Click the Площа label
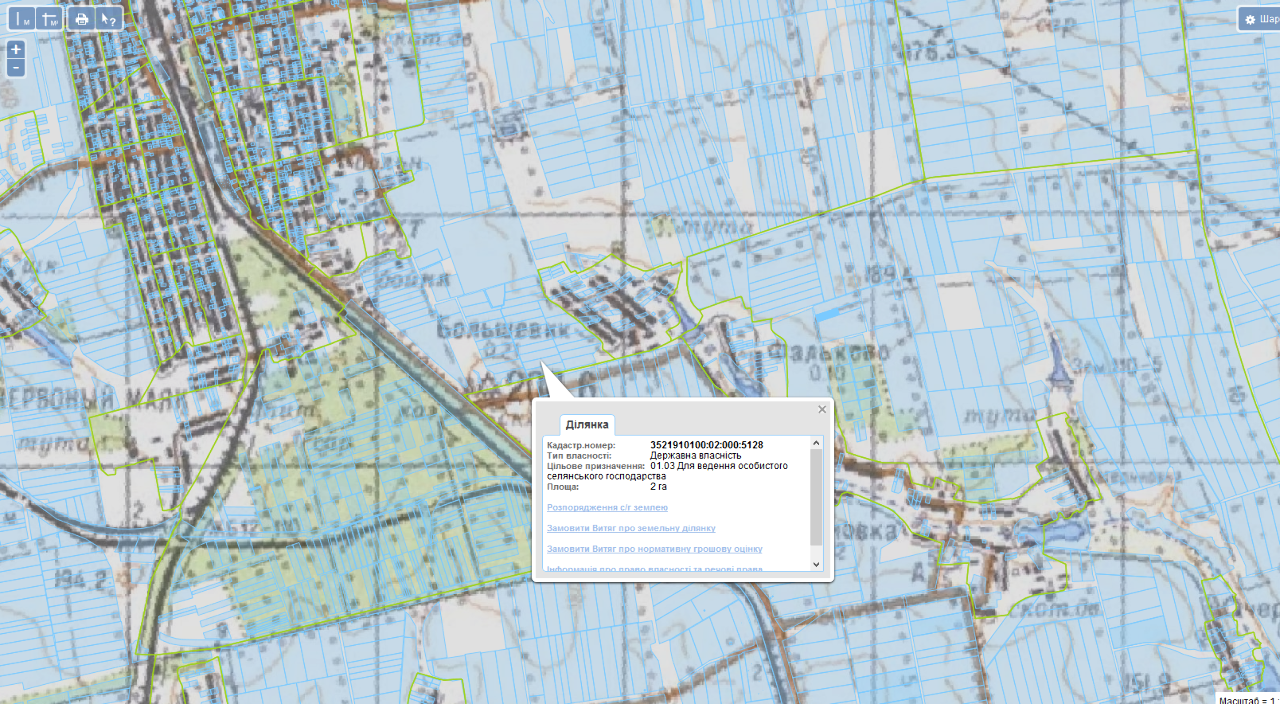 click(x=564, y=487)
